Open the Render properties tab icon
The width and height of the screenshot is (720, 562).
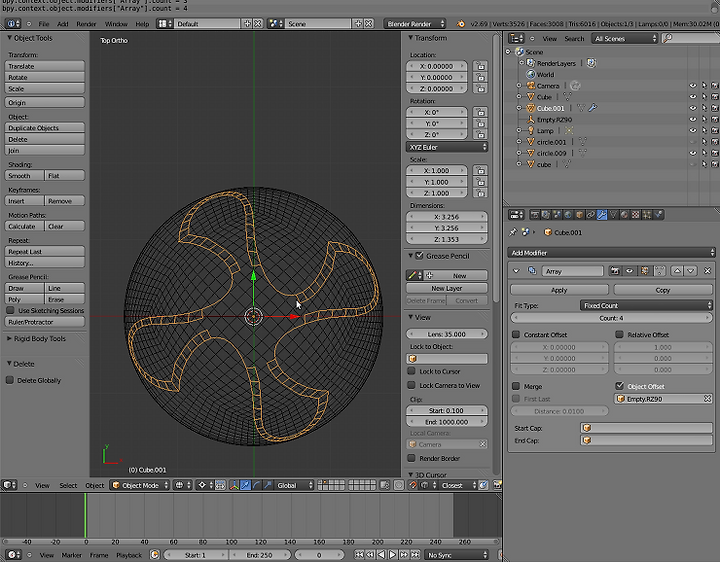click(x=535, y=214)
